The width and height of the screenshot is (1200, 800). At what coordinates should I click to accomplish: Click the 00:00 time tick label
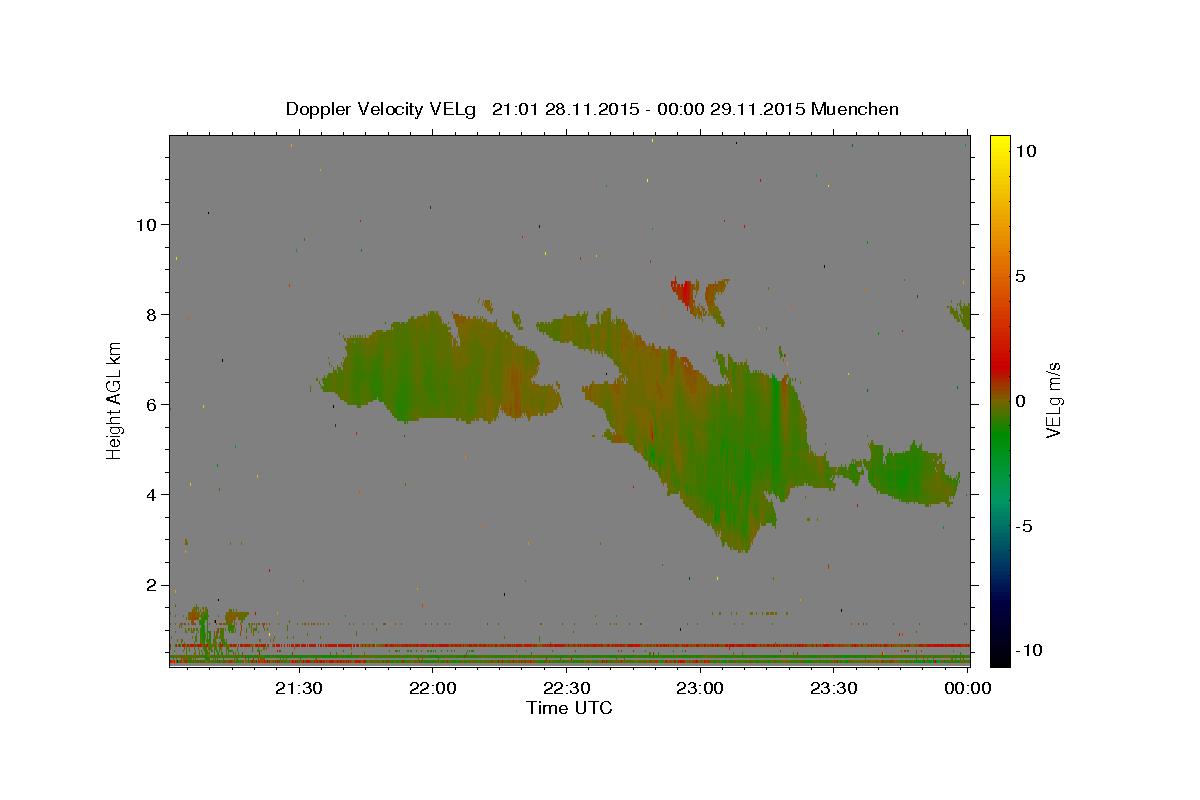pos(968,689)
